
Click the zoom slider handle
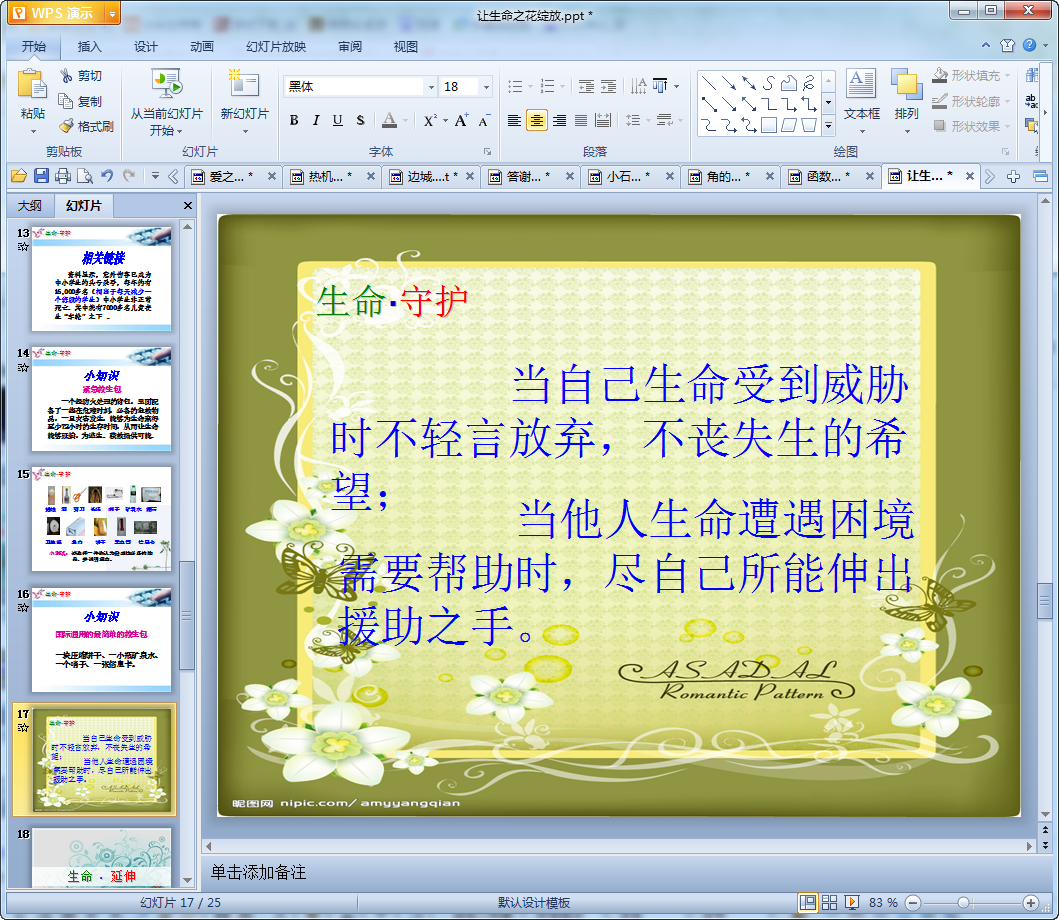[x=964, y=902]
